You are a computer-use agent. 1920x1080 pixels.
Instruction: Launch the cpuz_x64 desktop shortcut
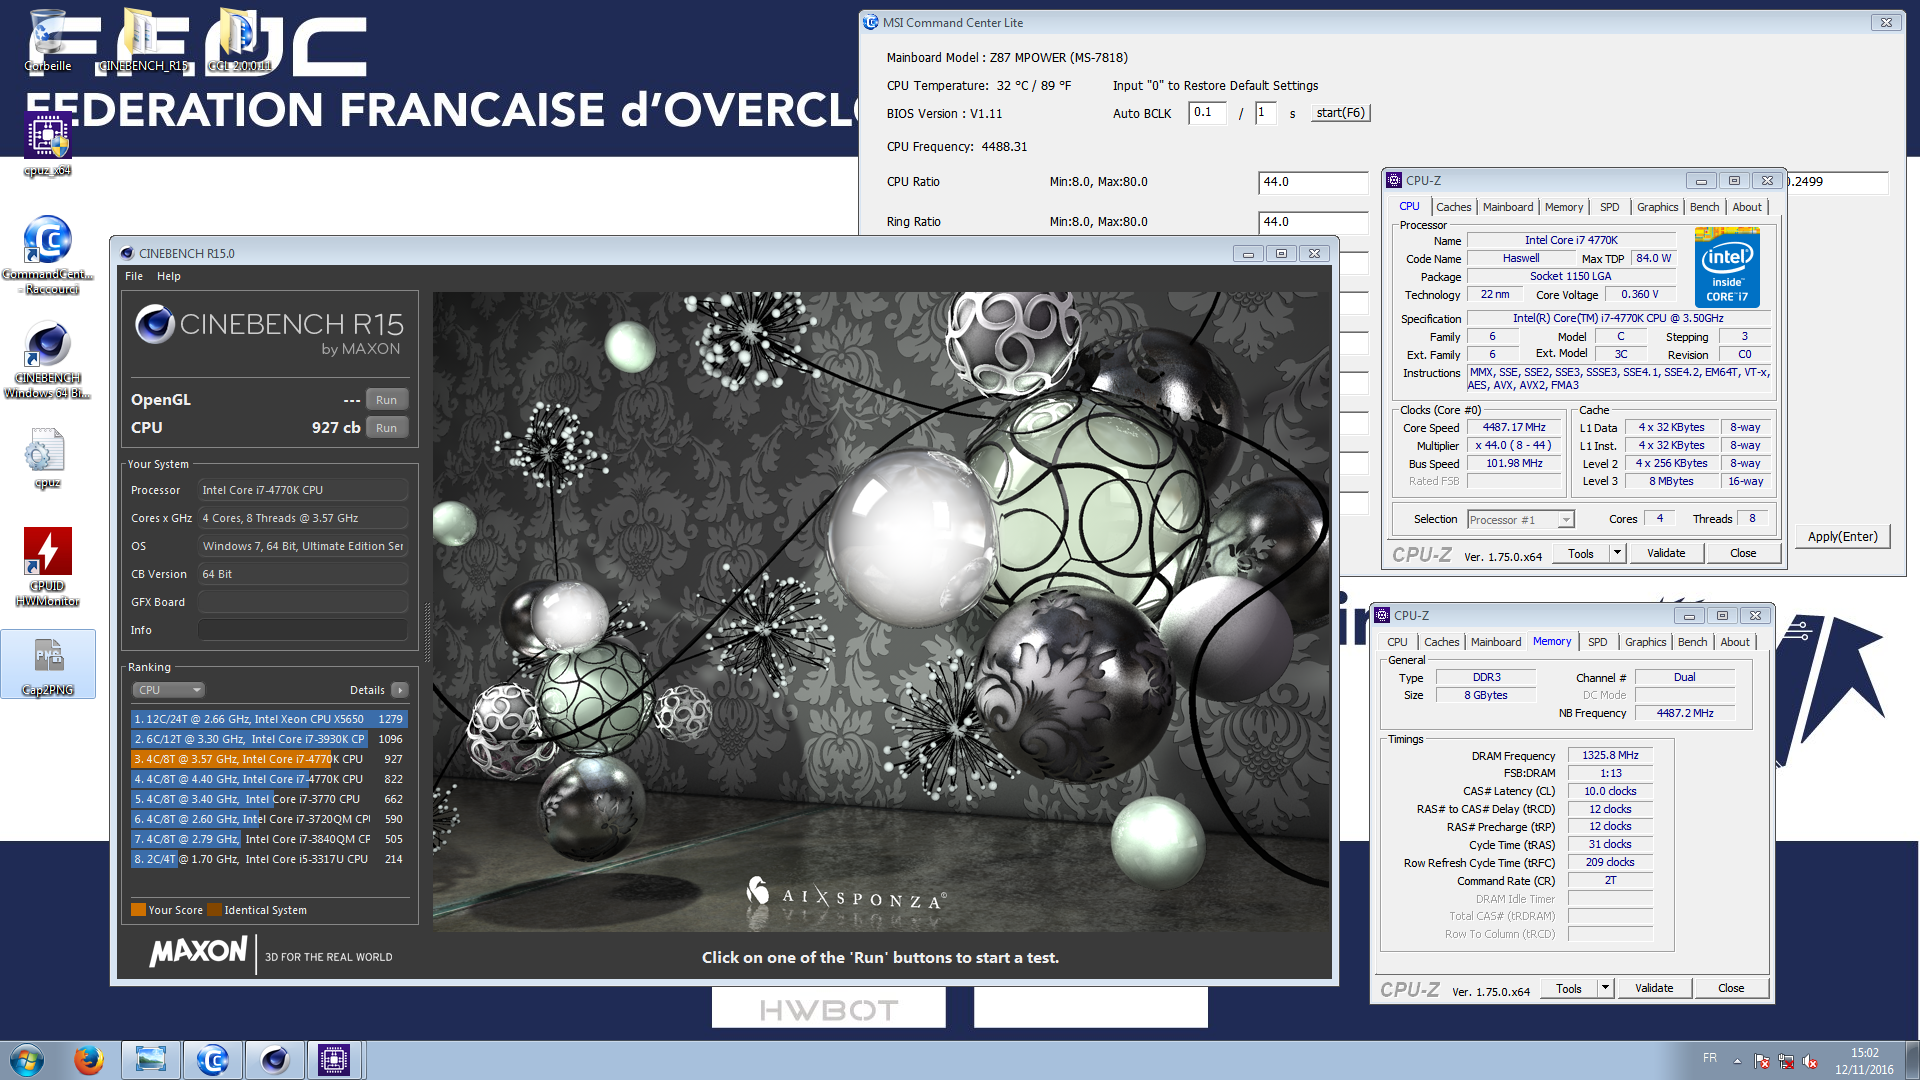pyautogui.click(x=47, y=144)
